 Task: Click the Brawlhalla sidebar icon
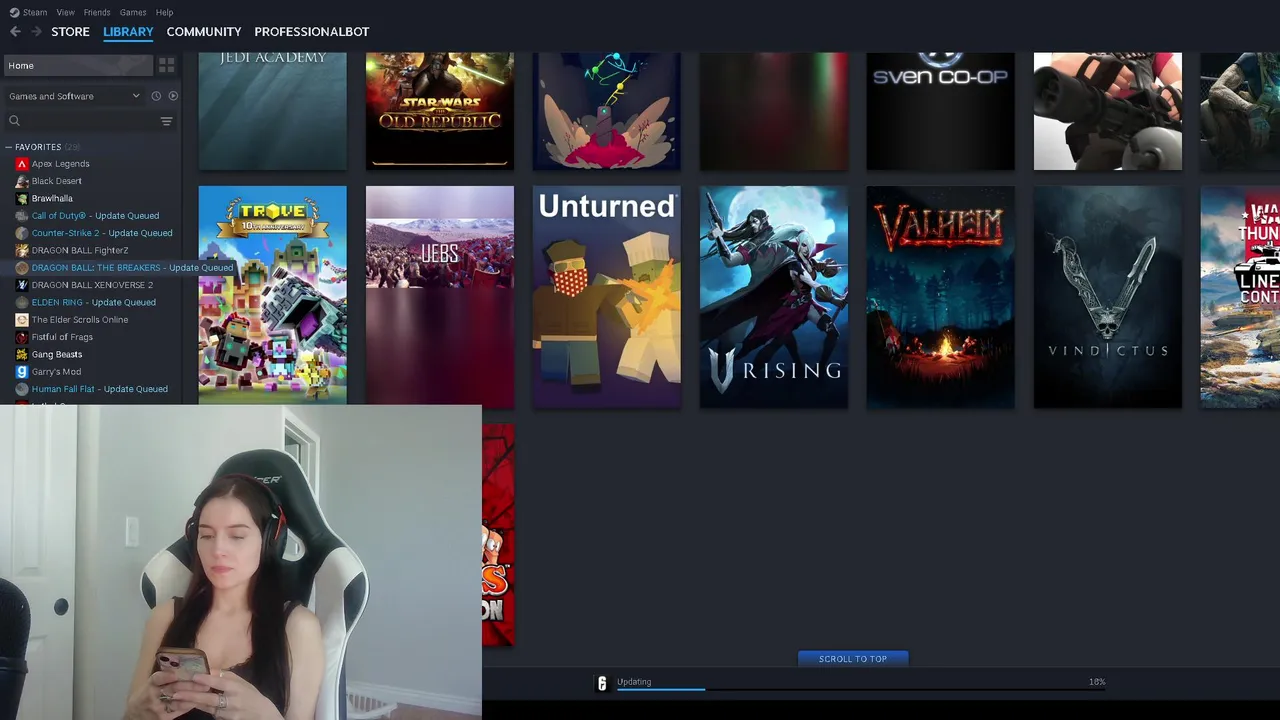(22, 198)
